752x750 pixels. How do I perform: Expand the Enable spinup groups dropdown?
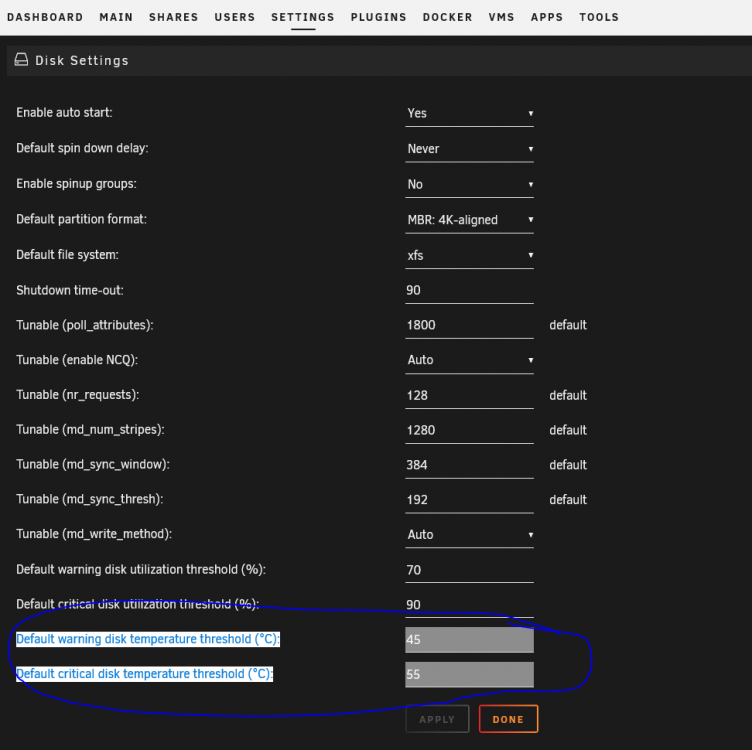[469, 185]
